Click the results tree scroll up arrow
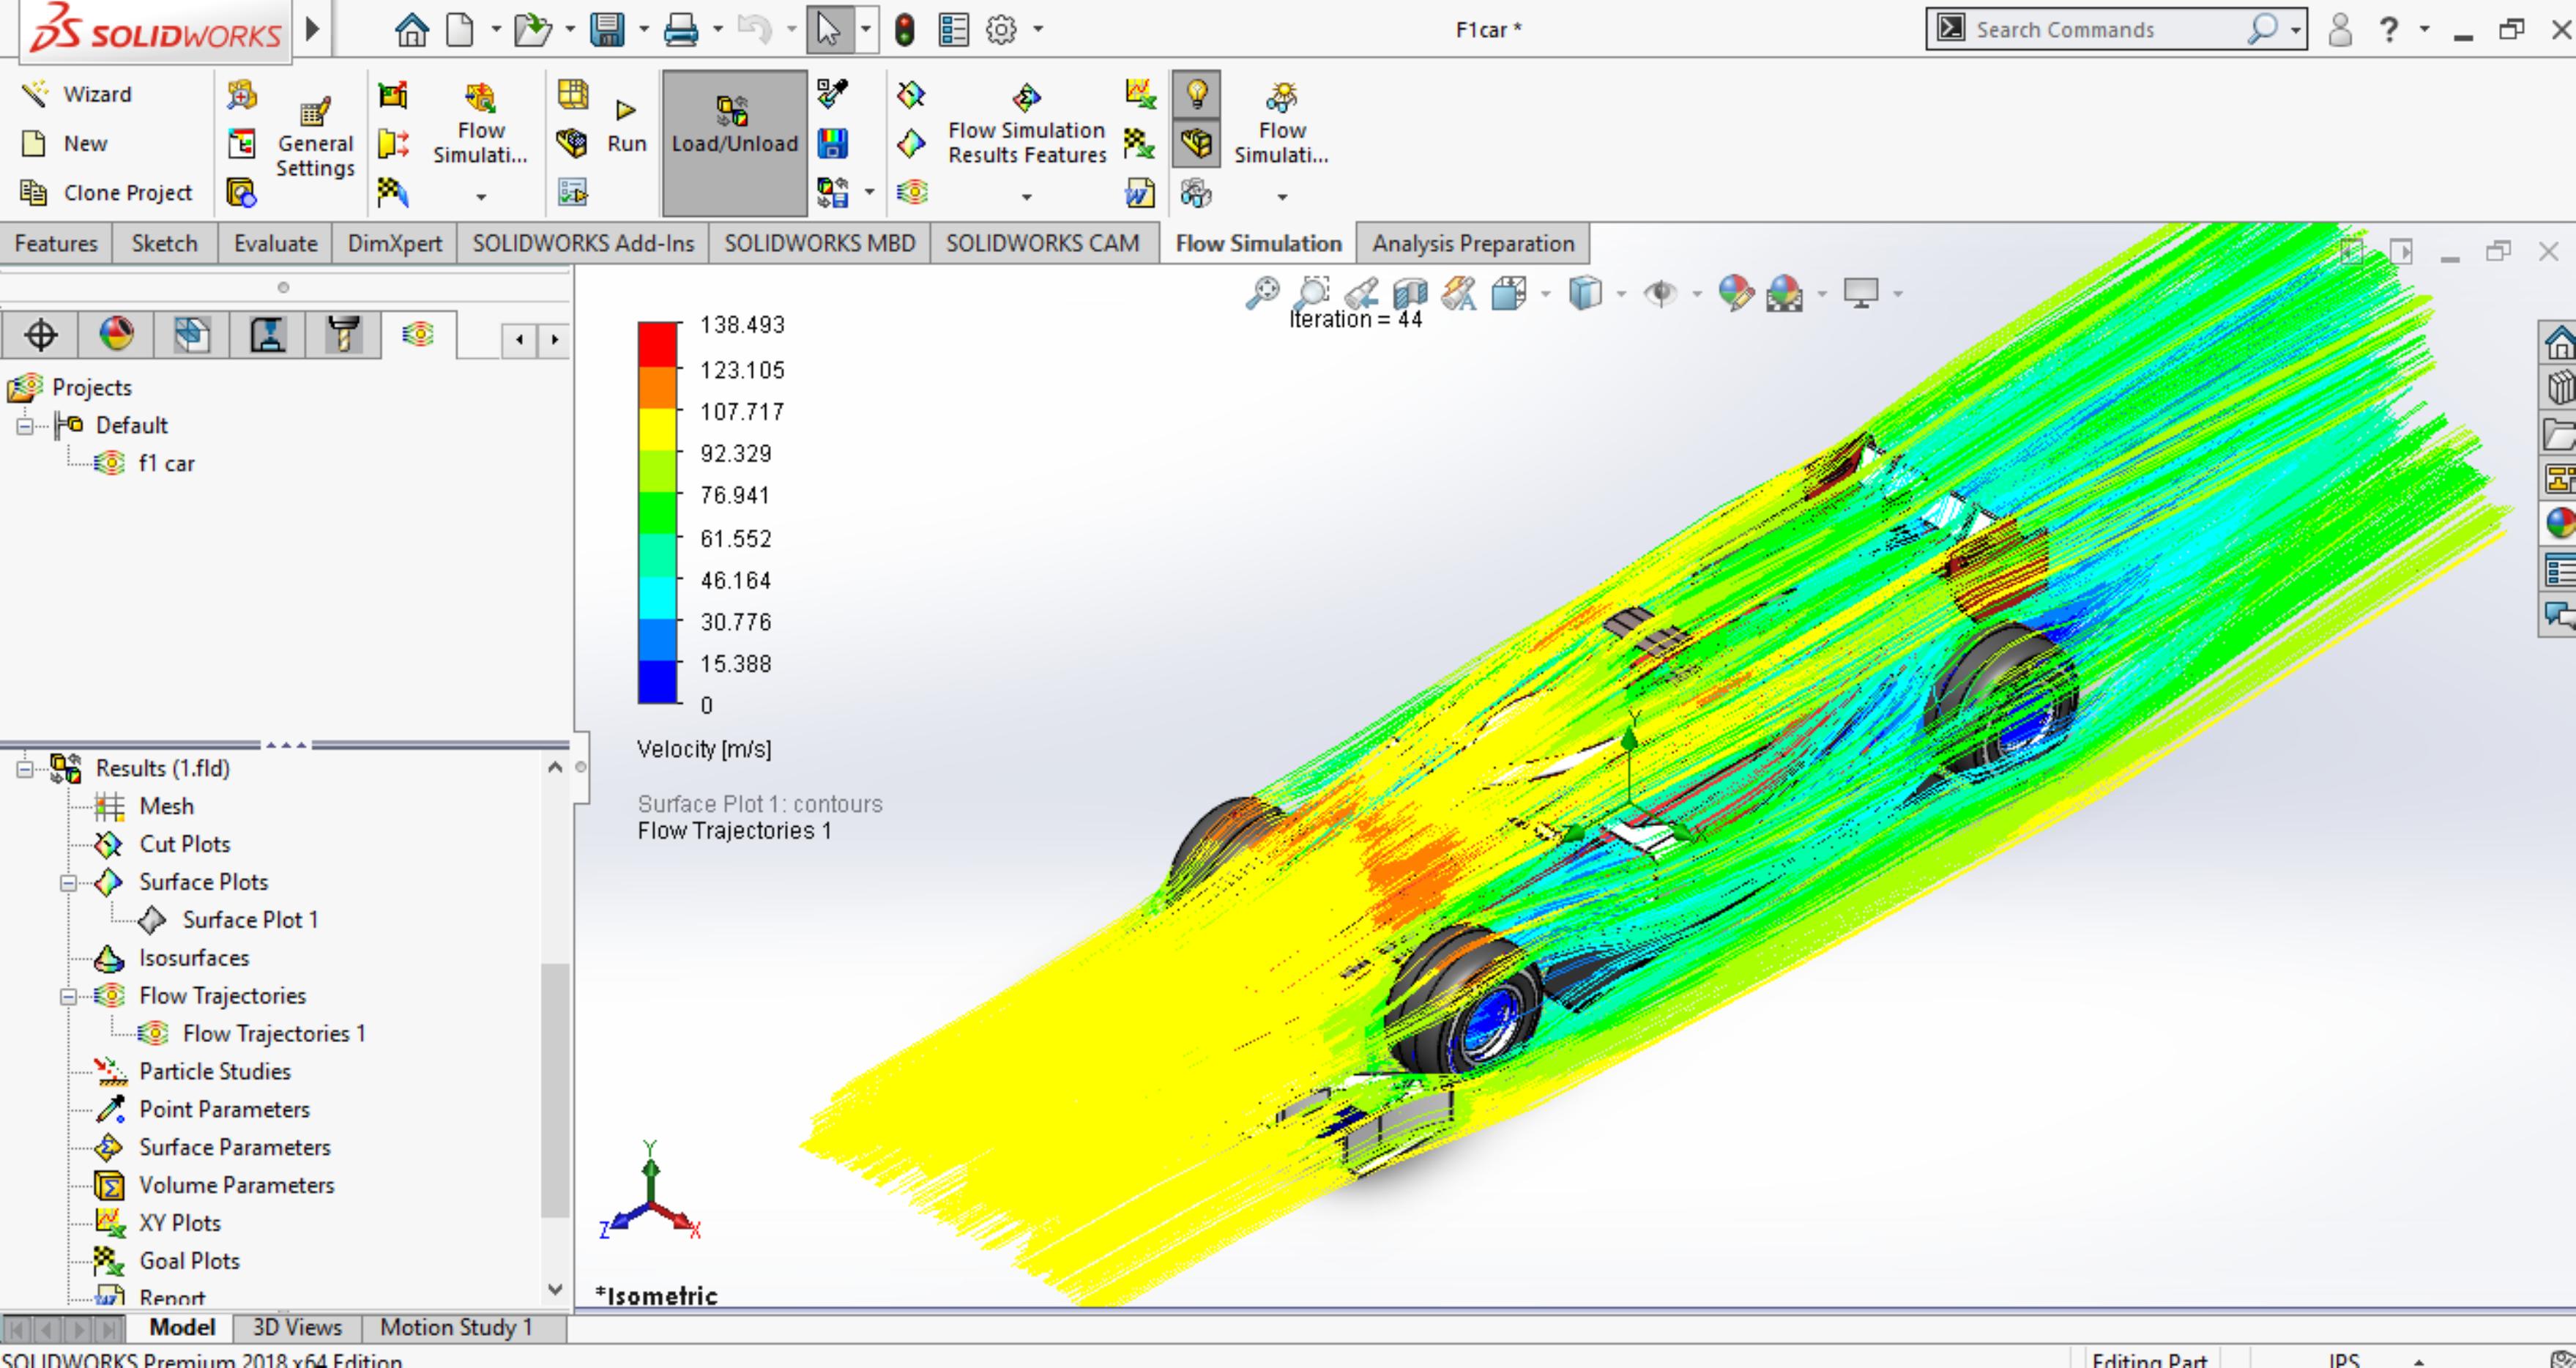Image resolution: width=2576 pixels, height=1368 pixels. pyautogui.click(x=556, y=768)
